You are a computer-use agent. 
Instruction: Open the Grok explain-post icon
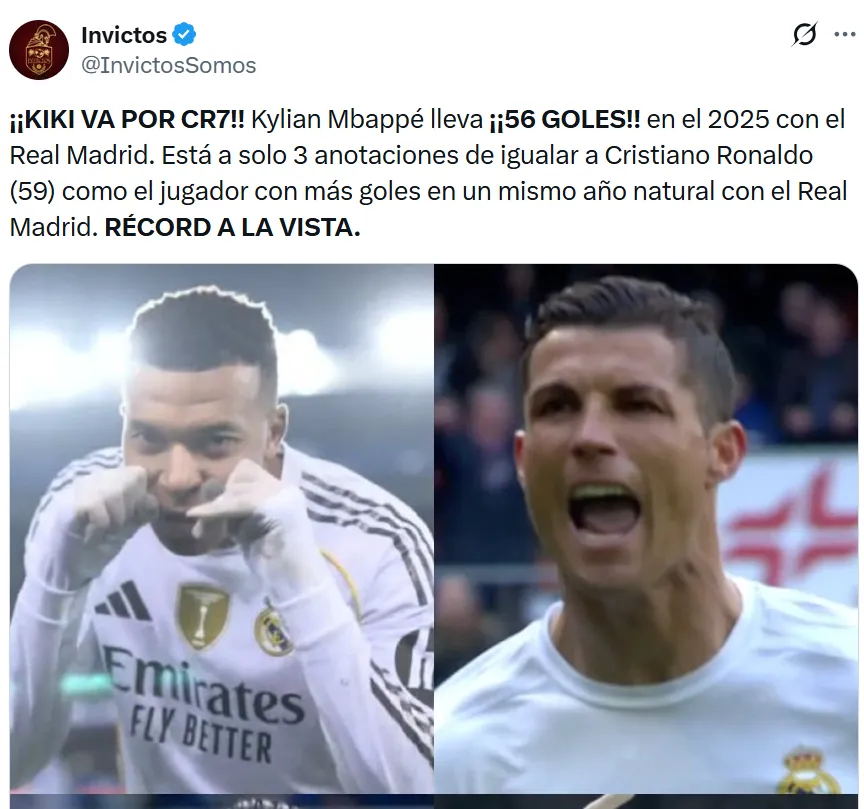[x=804, y=35]
